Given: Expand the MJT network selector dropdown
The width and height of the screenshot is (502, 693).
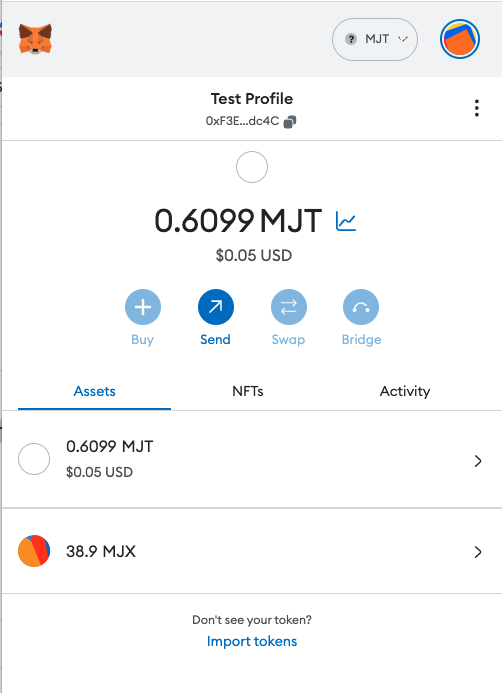Looking at the screenshot, I should (x=375, y=39).
